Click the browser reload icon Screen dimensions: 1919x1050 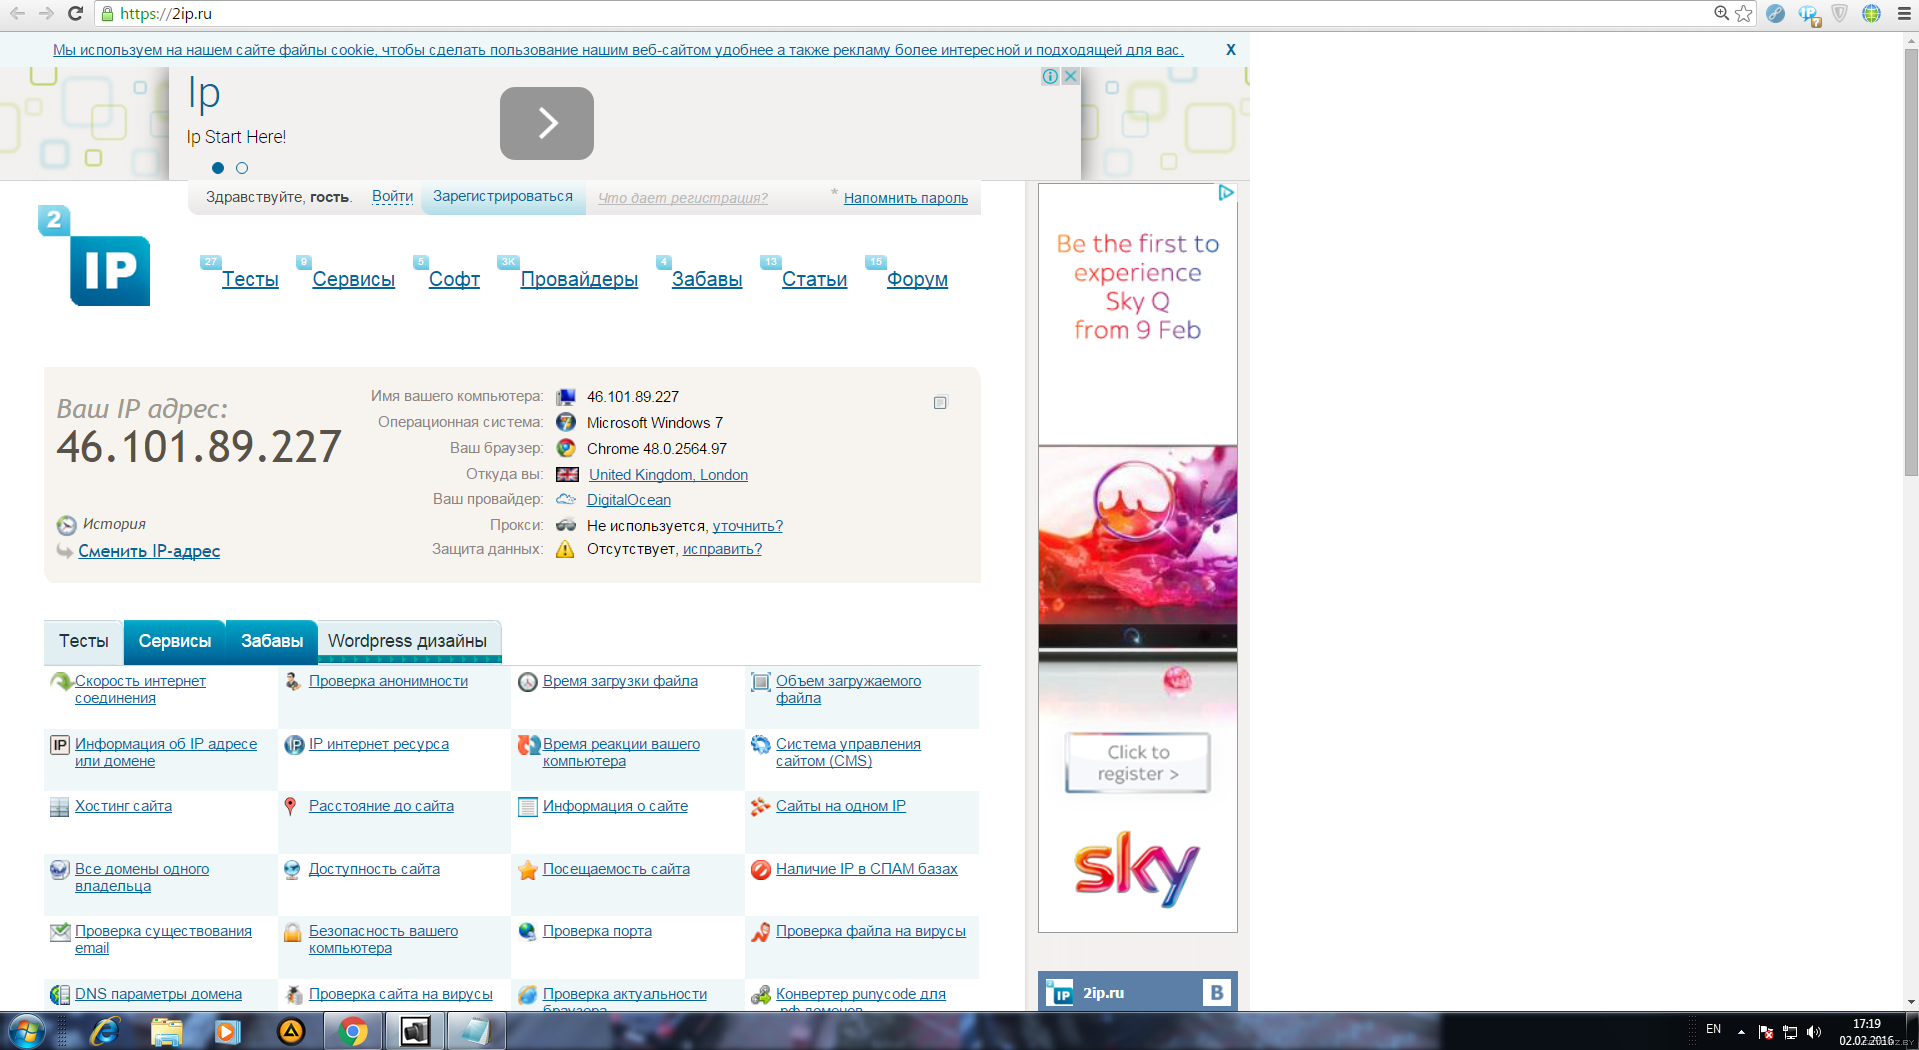click(x=75, y=13)
